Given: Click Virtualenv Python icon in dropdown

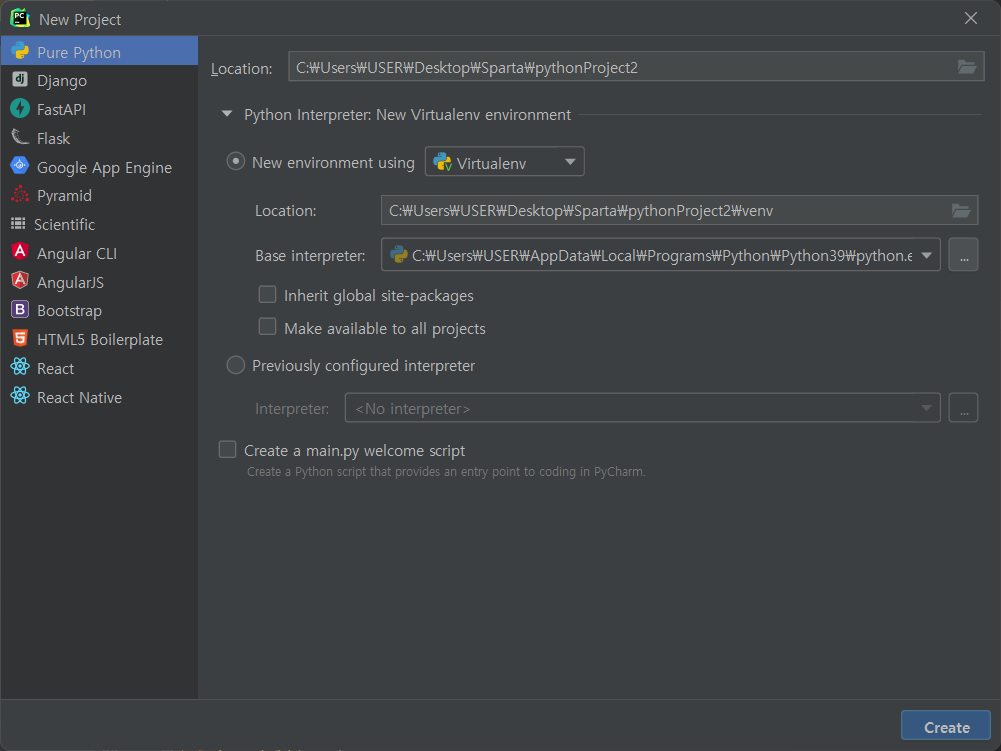Looking at the screenshot, I should [x=442, y=162].
